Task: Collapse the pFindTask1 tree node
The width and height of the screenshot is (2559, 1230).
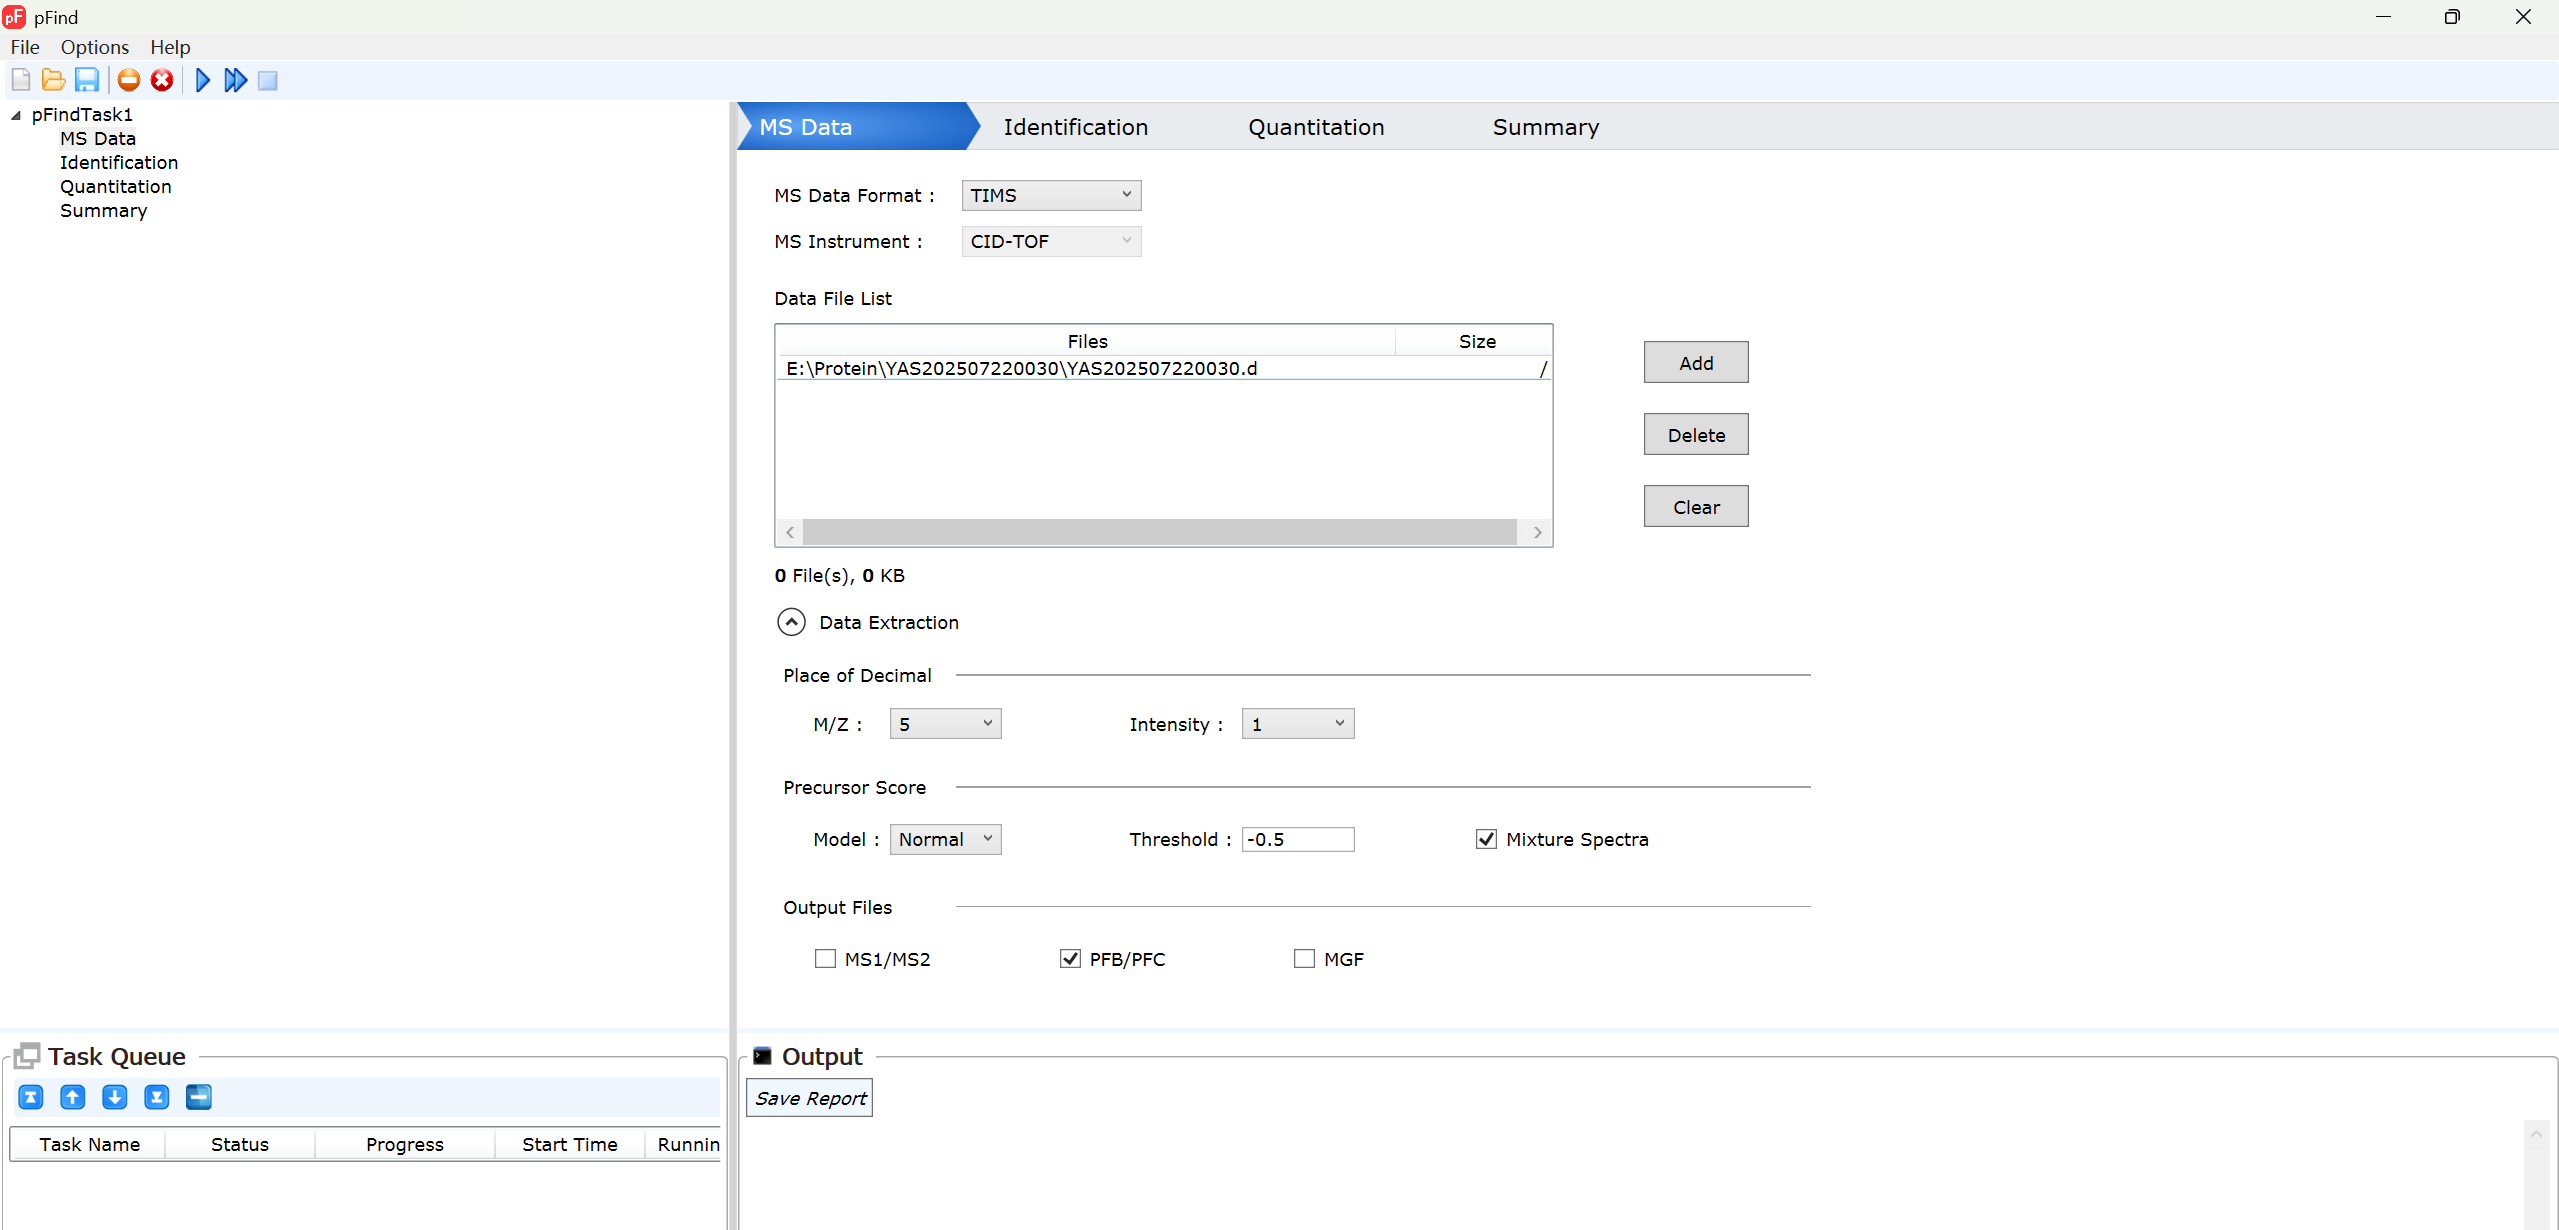Action: coord(16,115)
